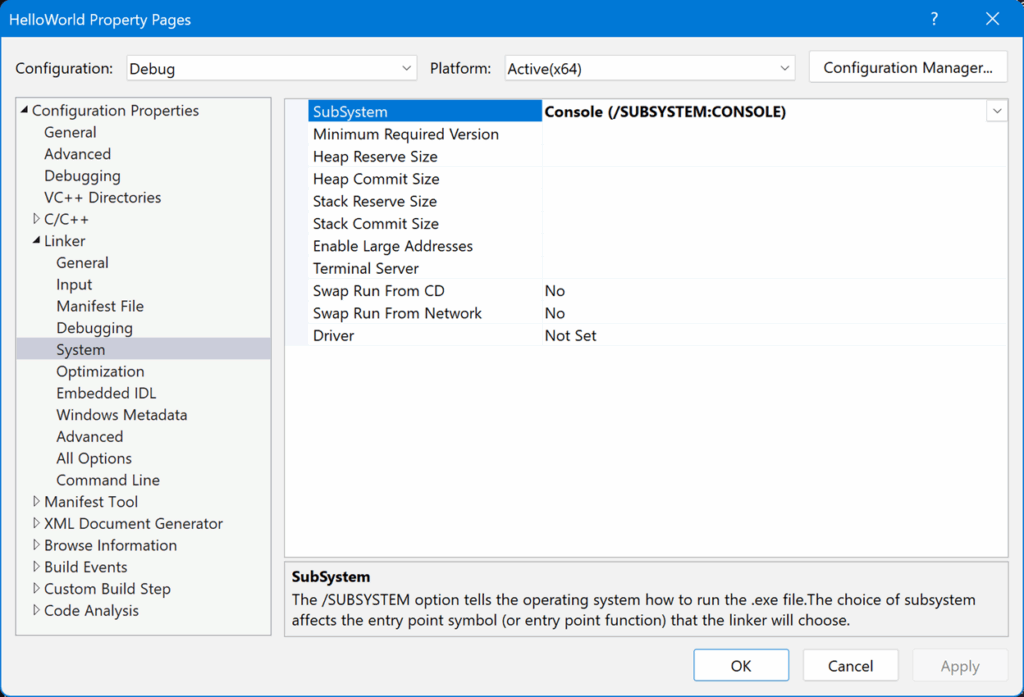1024x697 pixels.
Task: Click the Configuration Manager button
Action: pos(907,68)
